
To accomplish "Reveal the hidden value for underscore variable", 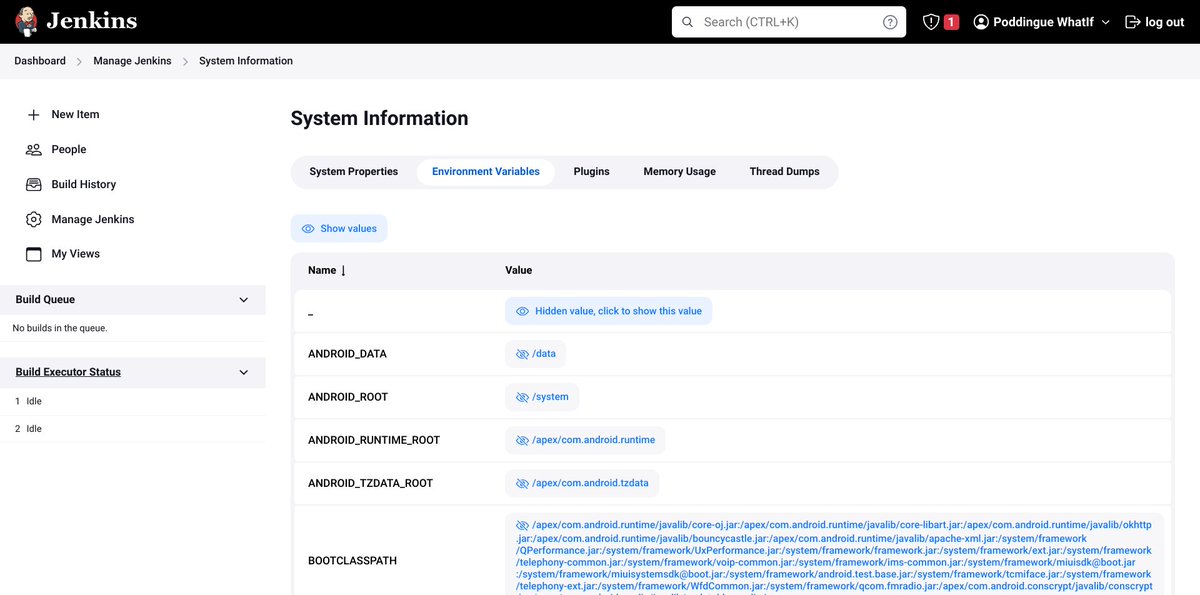I will pyautogui.click(x=608, y=311).
